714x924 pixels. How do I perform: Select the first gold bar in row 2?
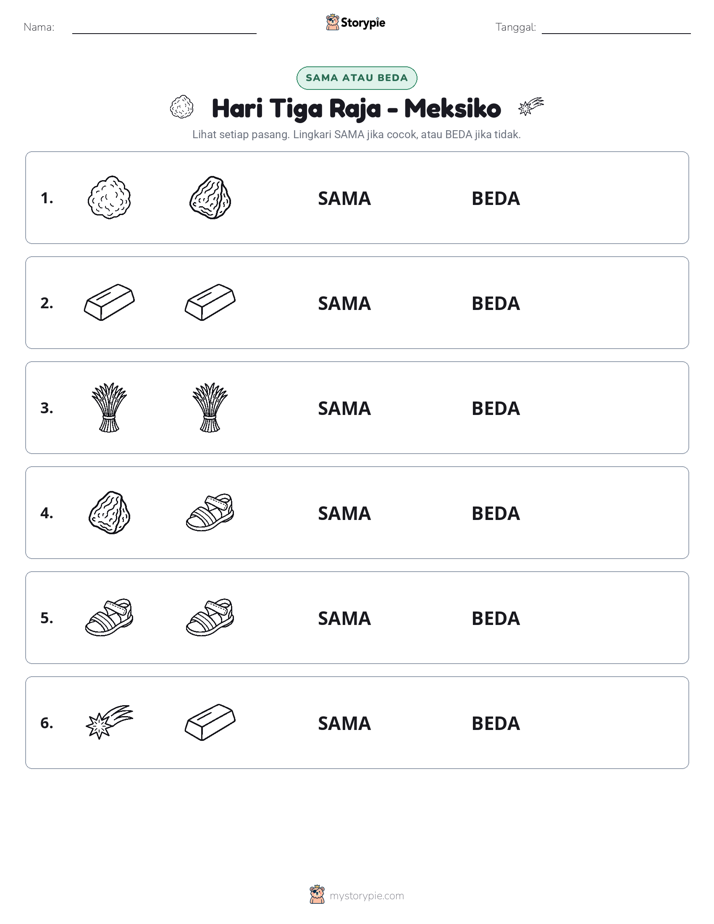coord(109,303)
